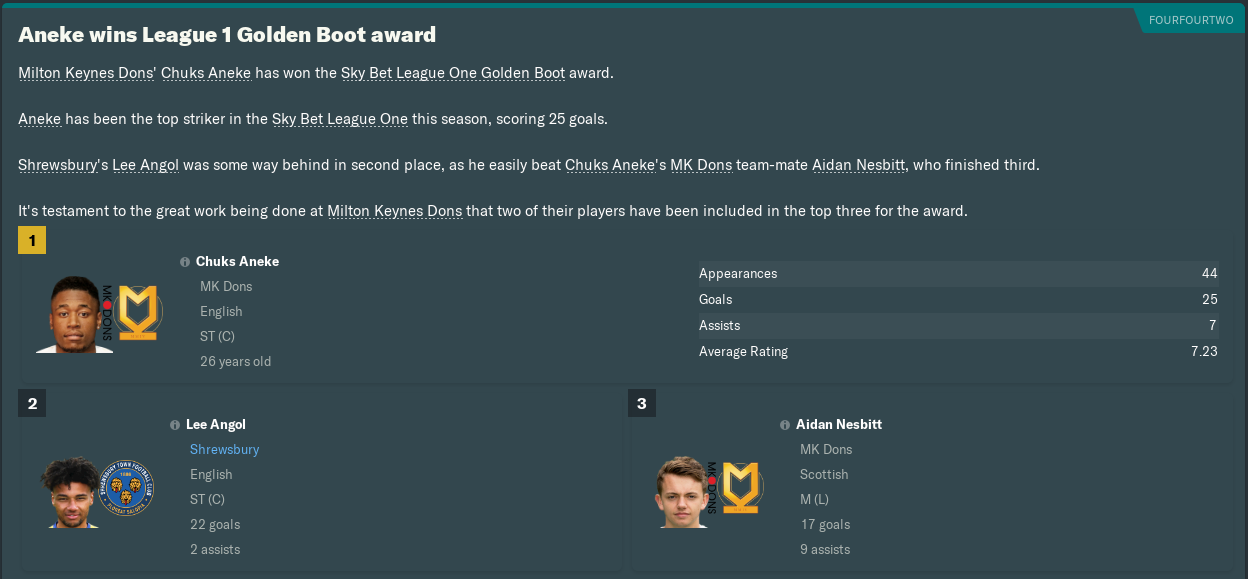
Task: Click the FOURFOURTWO source tag
Action: [1191, 20]
